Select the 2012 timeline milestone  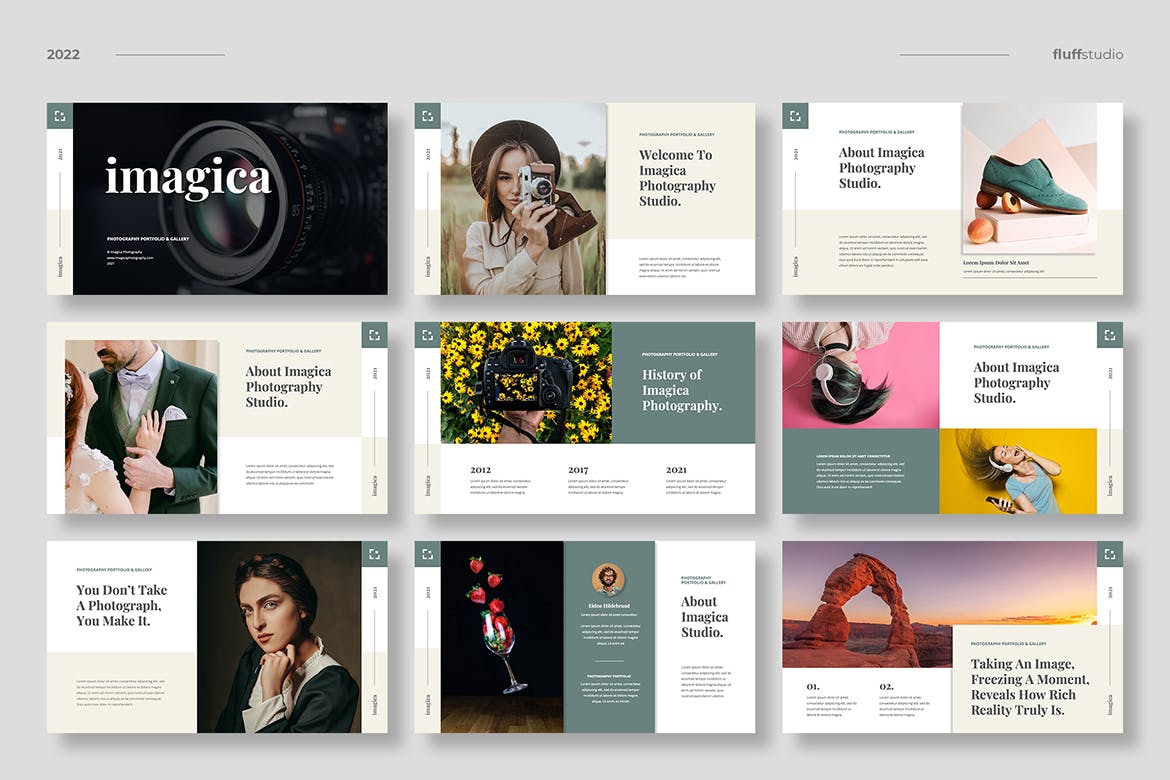(480, 469)
